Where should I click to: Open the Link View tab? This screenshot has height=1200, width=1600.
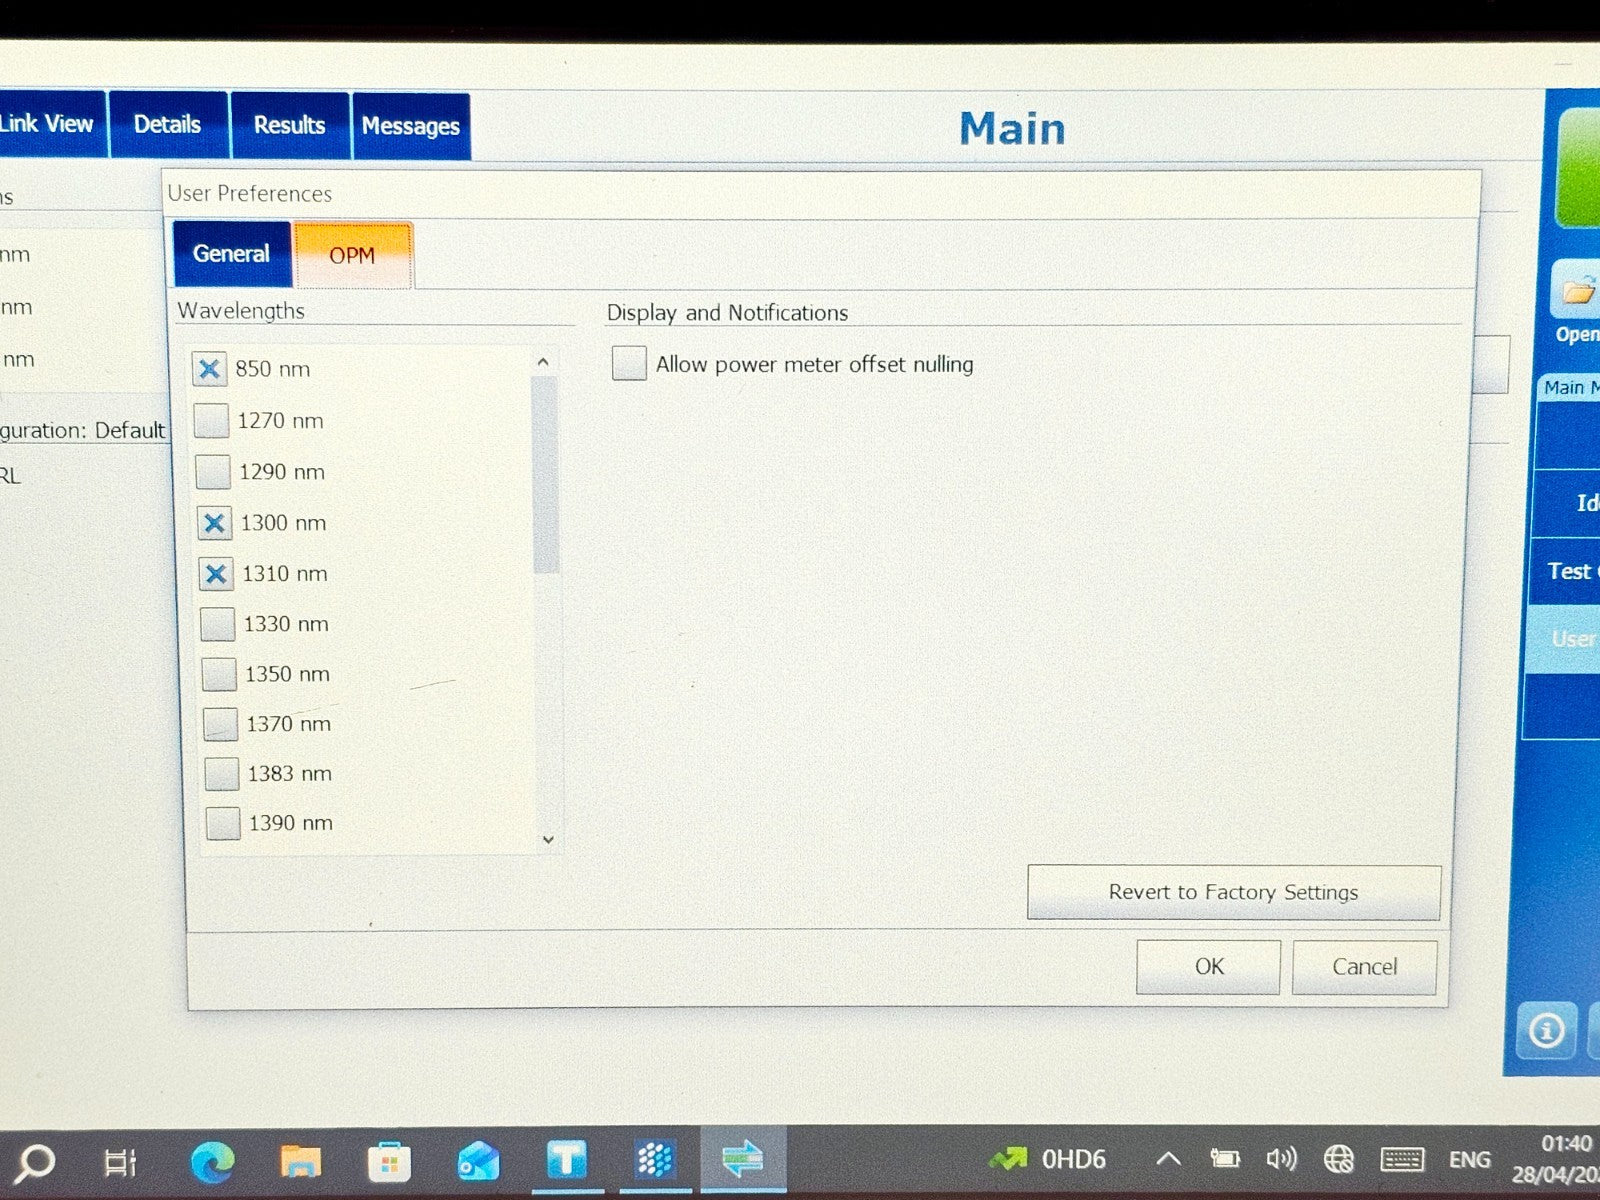coord(50,124)
